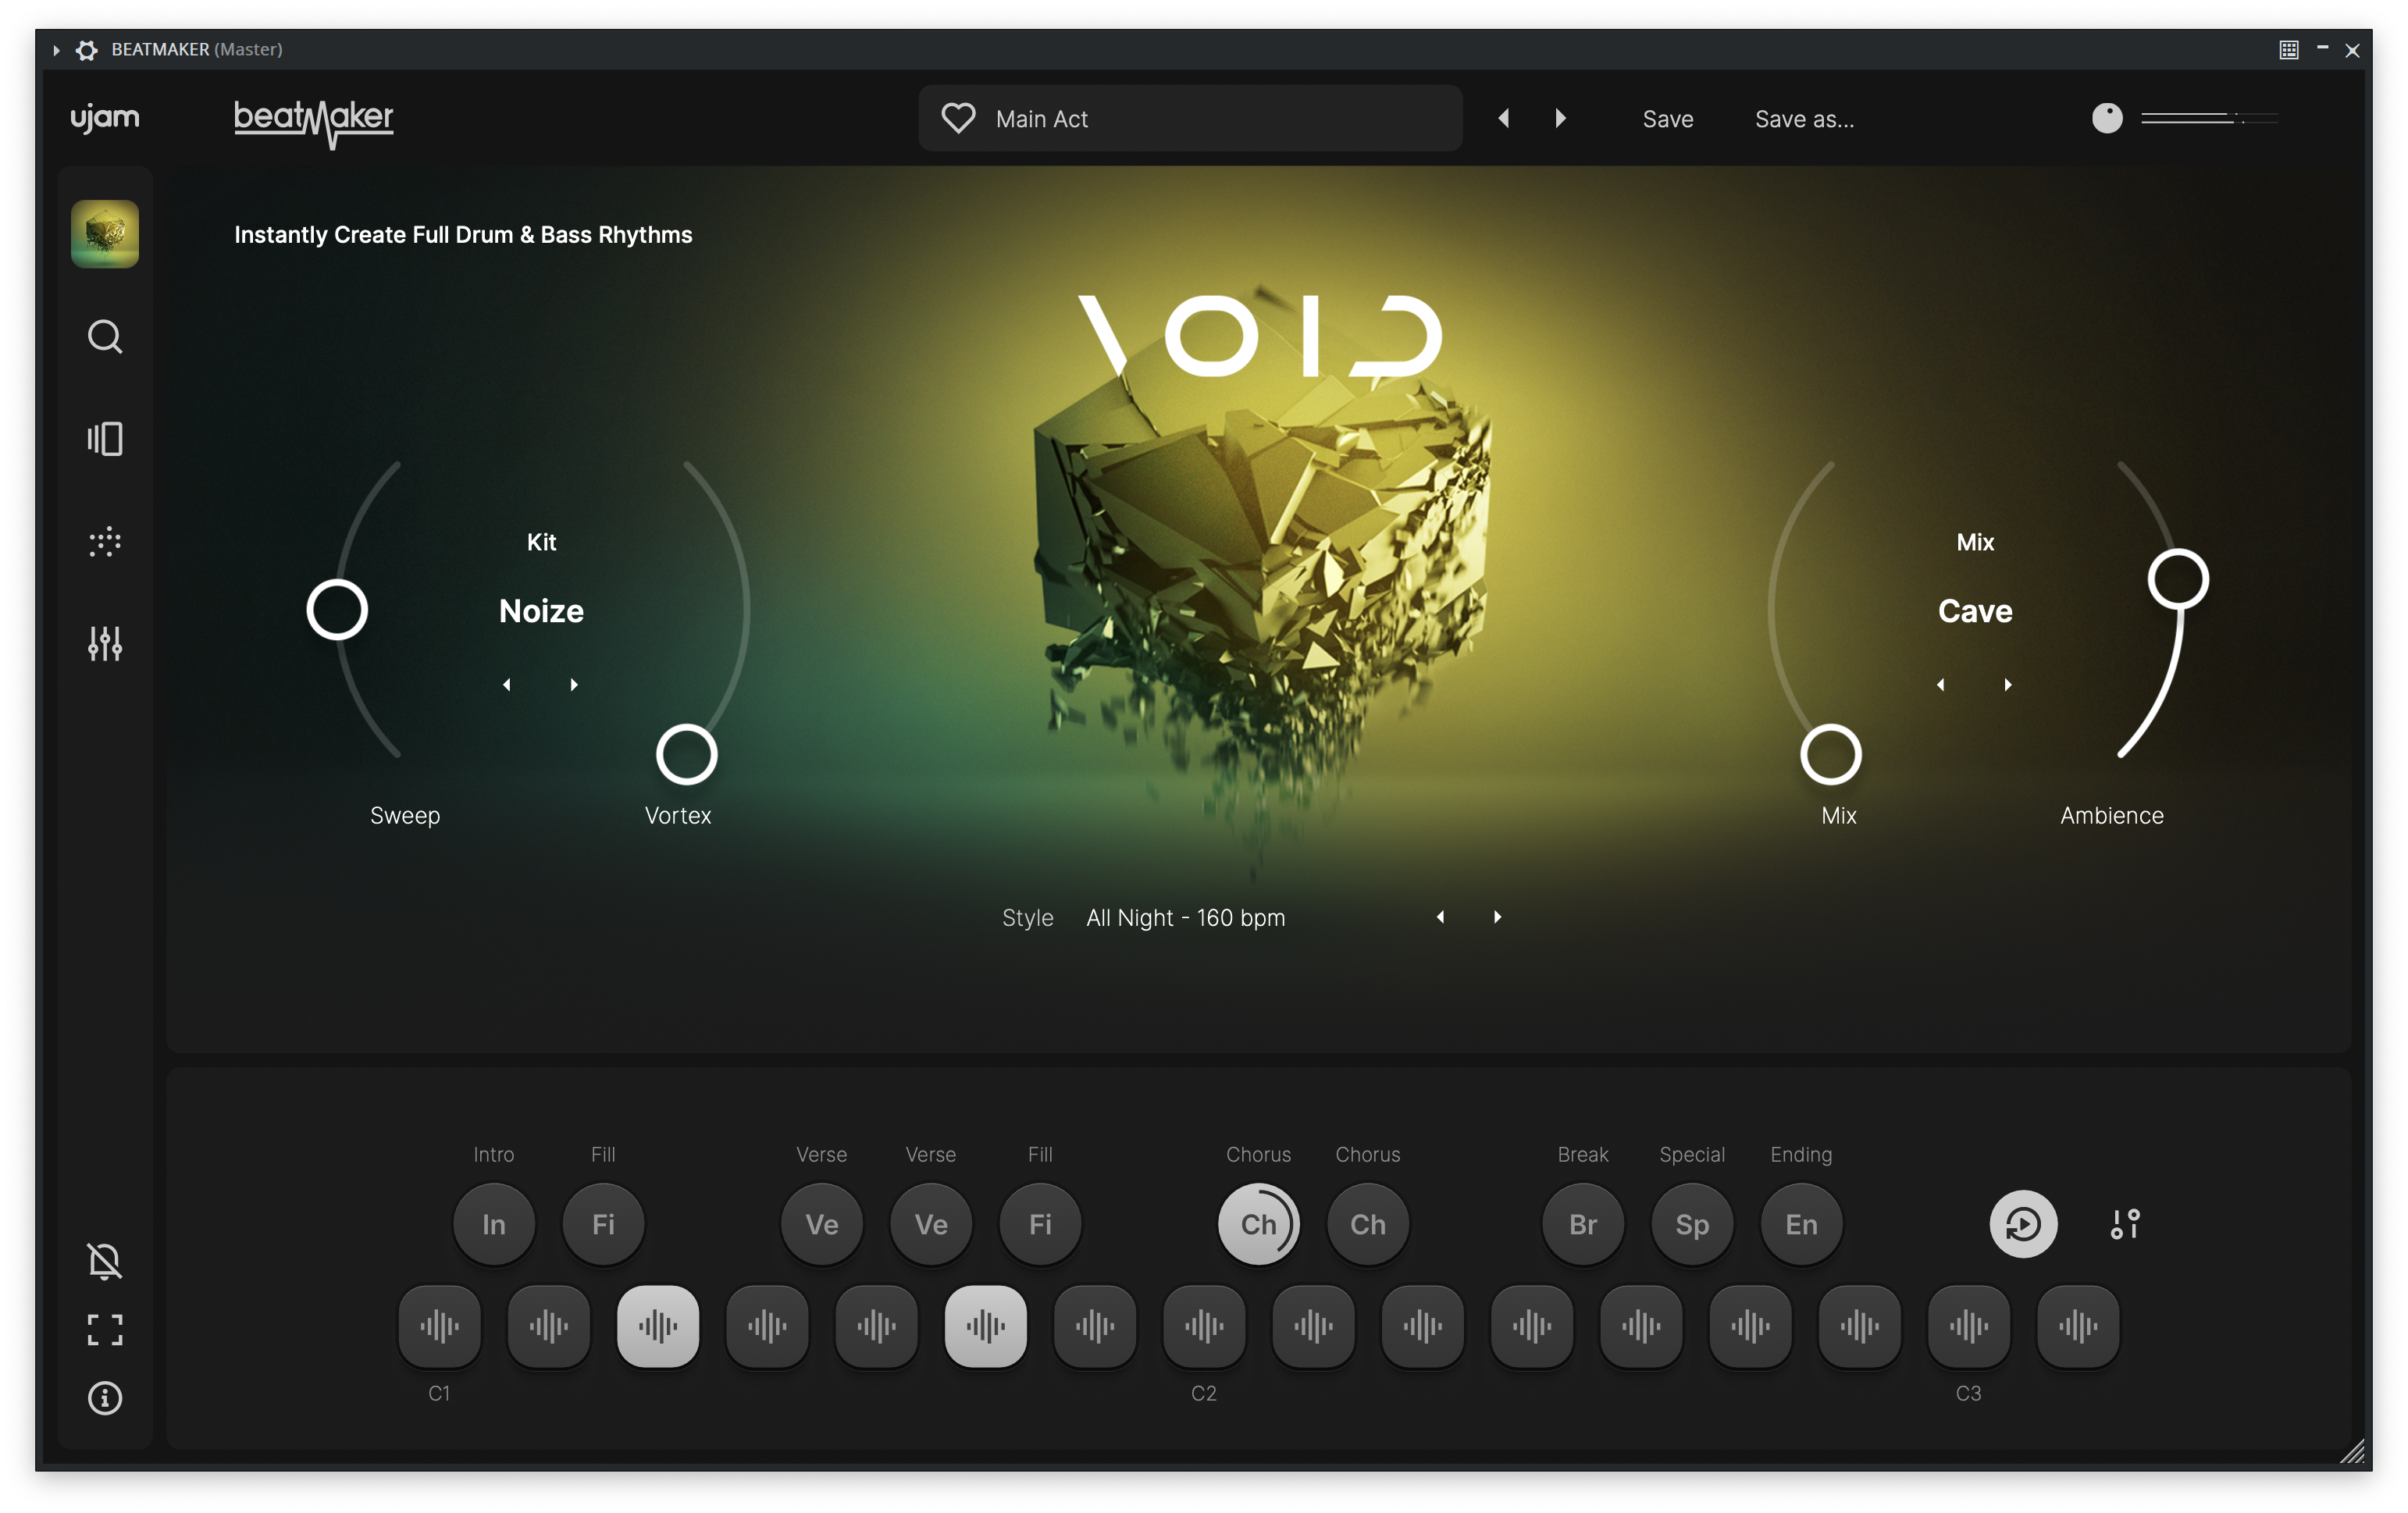2408x1513 pixels.
Task: Open the library panel icon in sidebar
Action: coord(105,439)
